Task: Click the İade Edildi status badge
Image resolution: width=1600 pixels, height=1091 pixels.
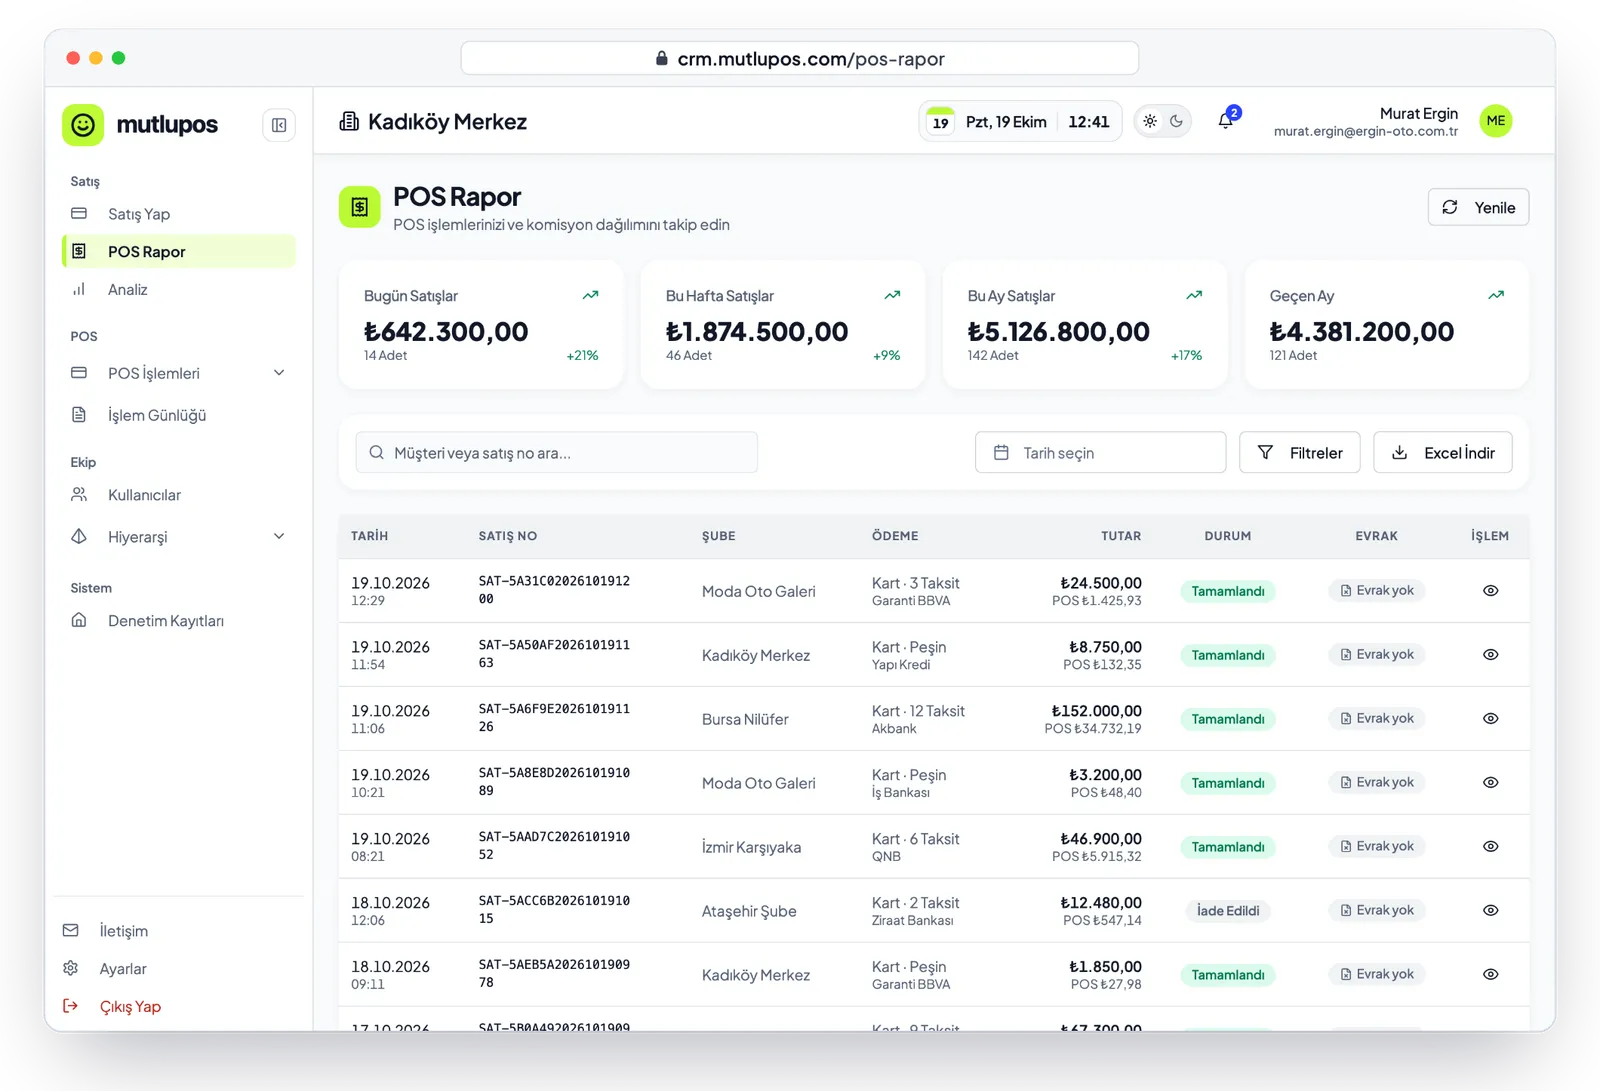Action: (1228, 911)
